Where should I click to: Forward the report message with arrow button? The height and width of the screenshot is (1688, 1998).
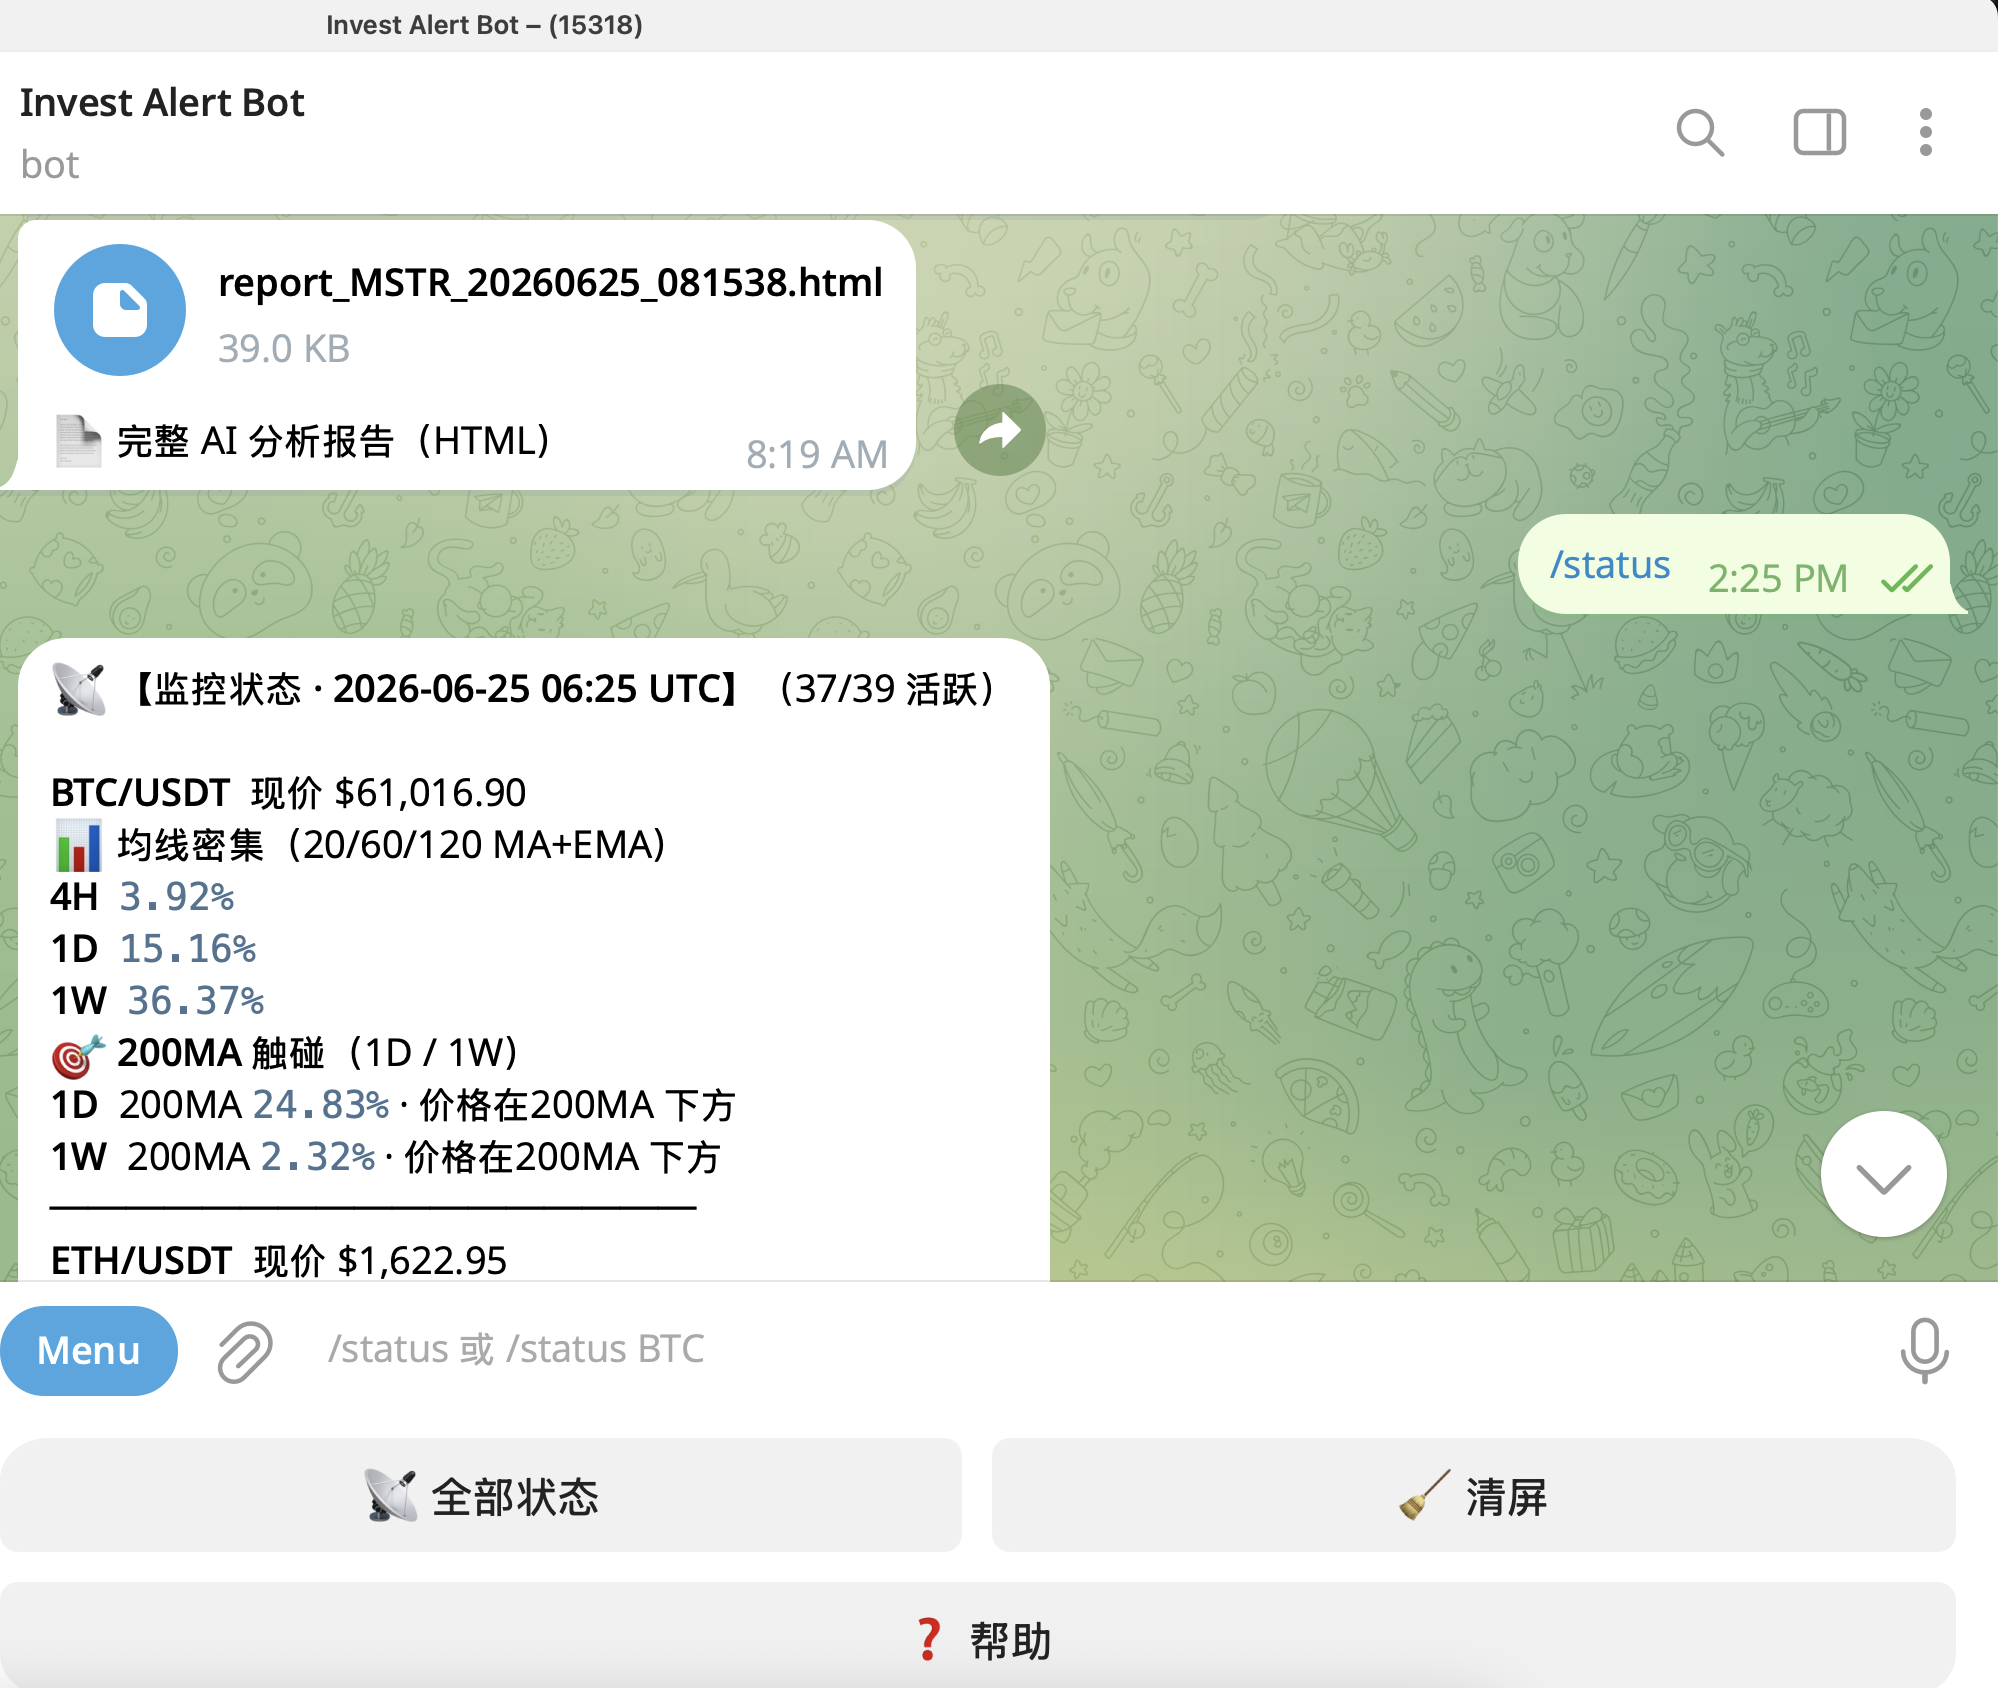(1000, 430)
